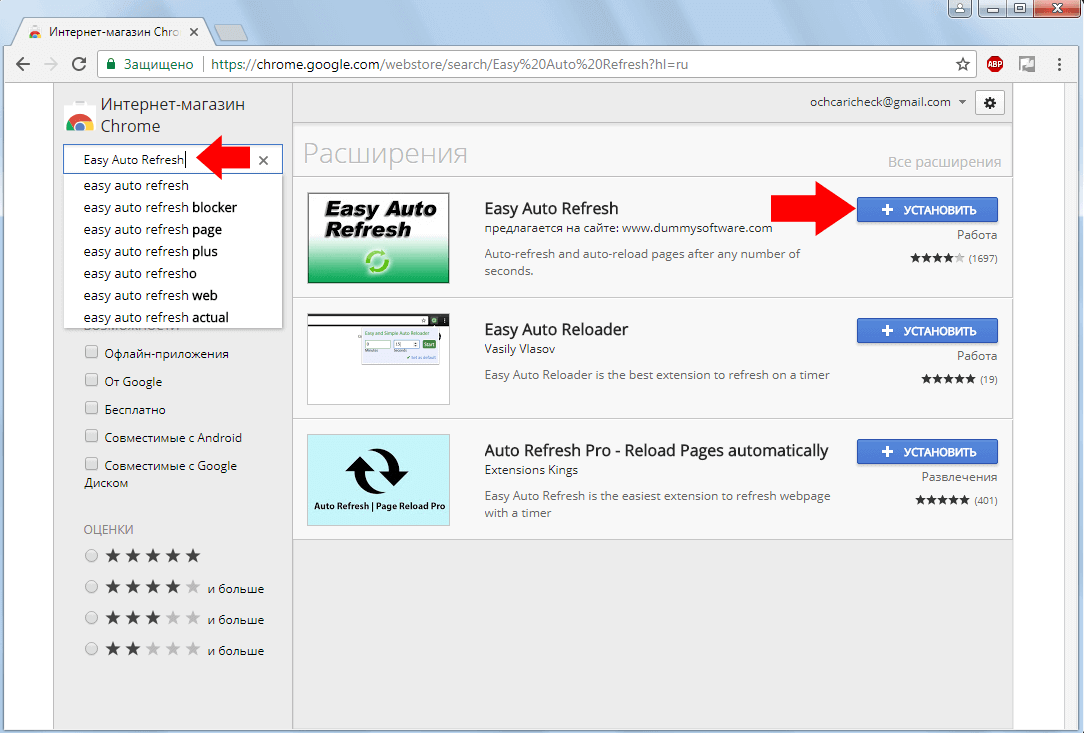The height and width of the screenshot is (733, 1084).
Task: Click the Vasily Vlasov author name
Action: (x=519, y=349)
